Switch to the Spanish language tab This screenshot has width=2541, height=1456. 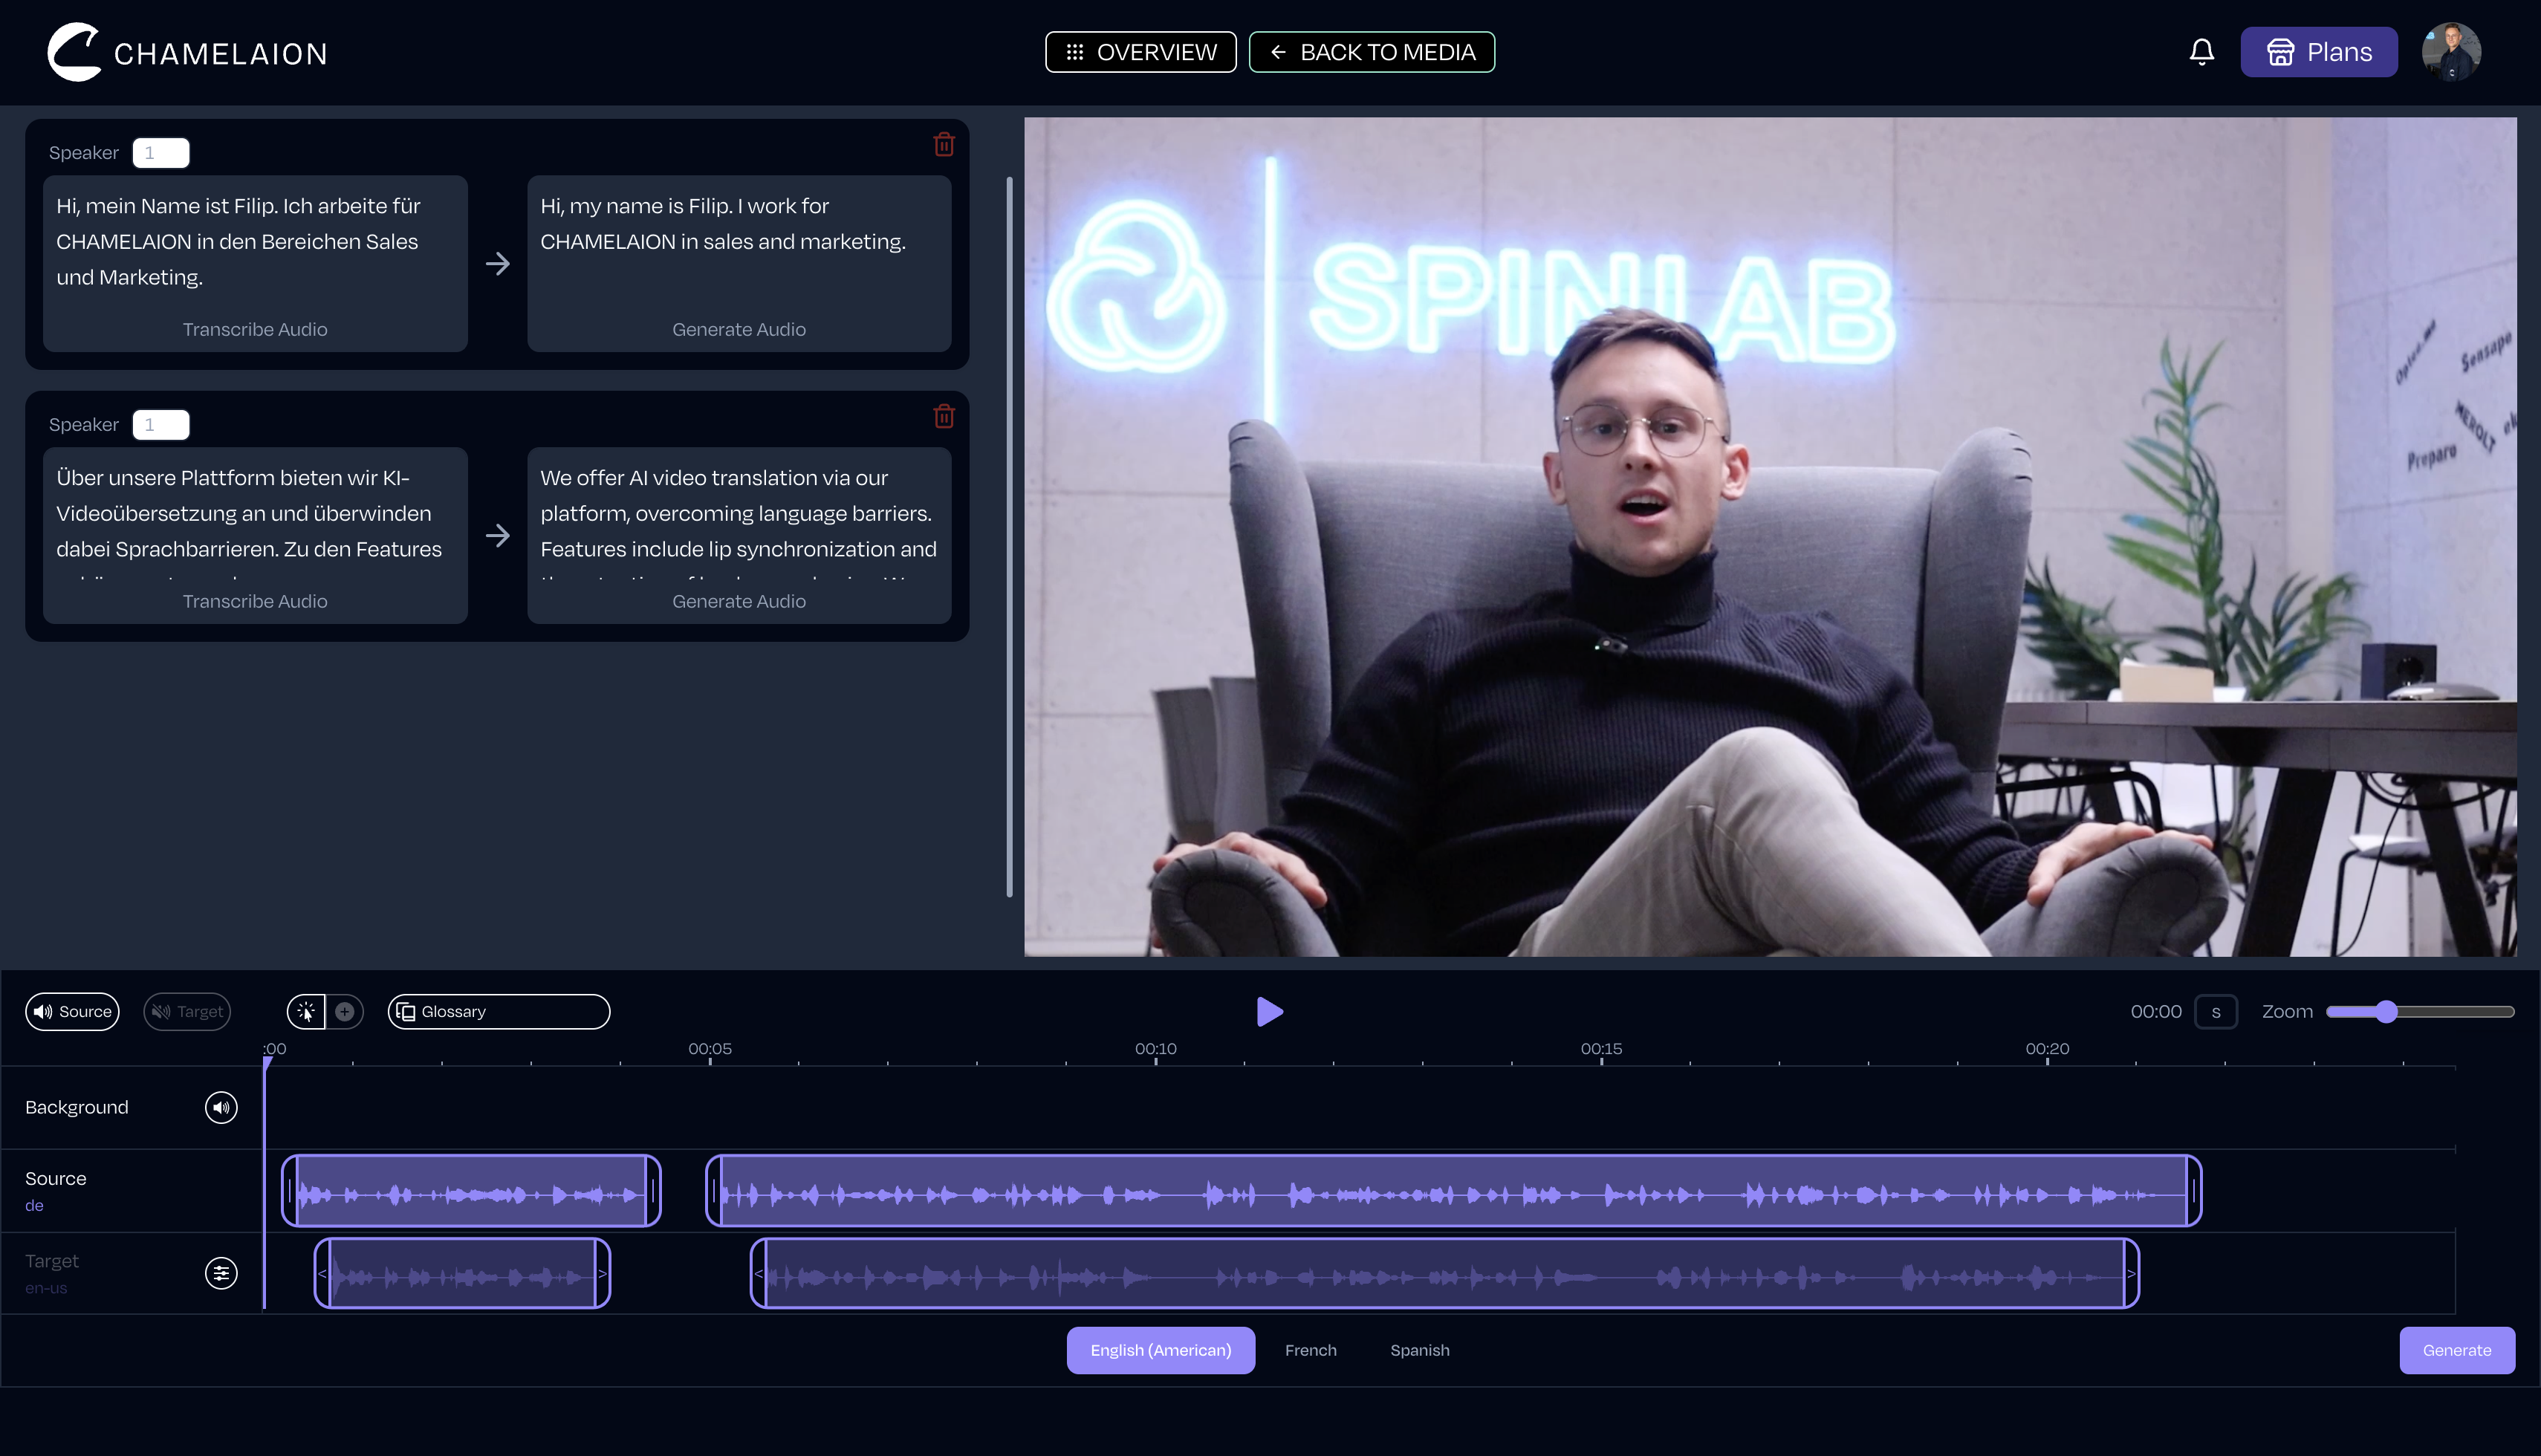pyautogui.click(x=1419, y=1350)
